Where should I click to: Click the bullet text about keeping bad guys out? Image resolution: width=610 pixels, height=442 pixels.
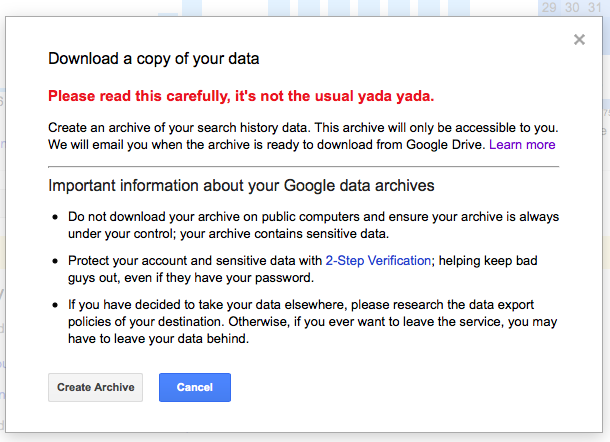[303, 269]
